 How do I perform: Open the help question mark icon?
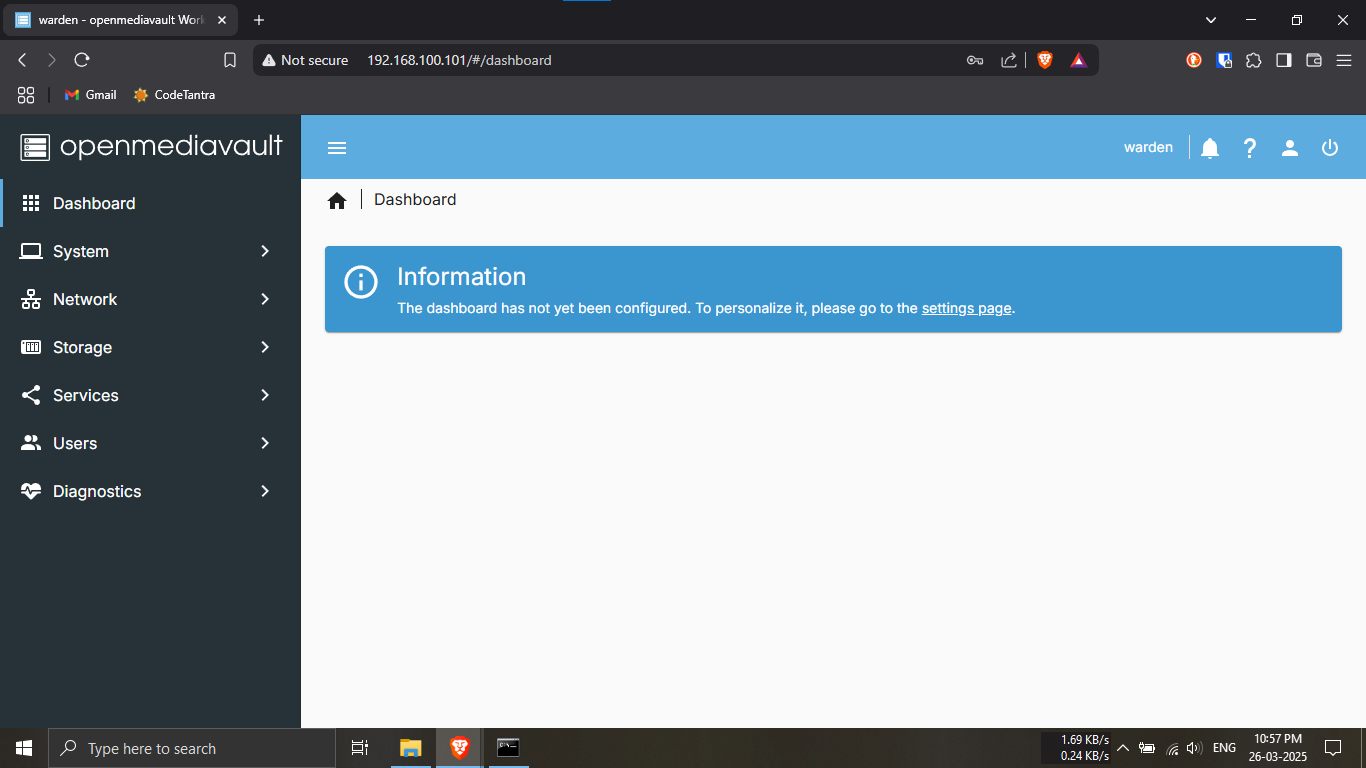coord(1250,148)
